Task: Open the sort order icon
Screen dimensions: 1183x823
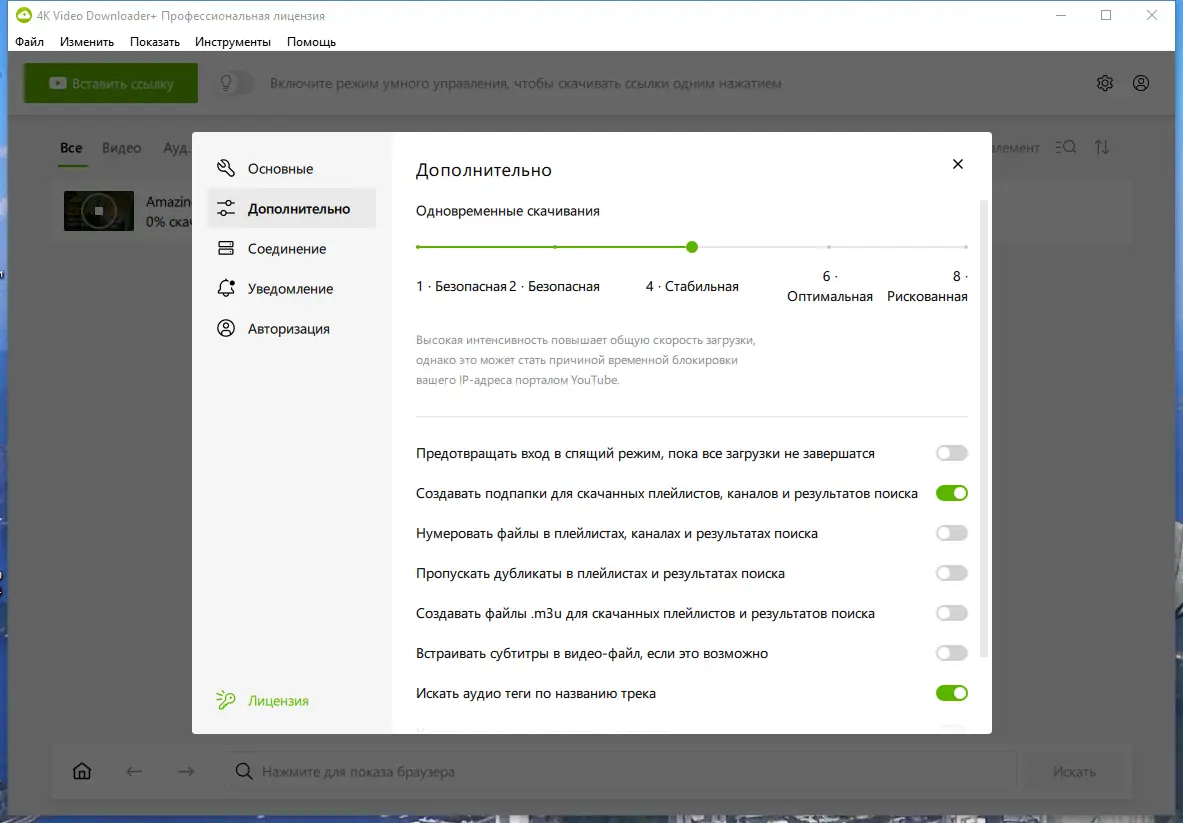Action: pyautogui.click(x=1102, y=147)
